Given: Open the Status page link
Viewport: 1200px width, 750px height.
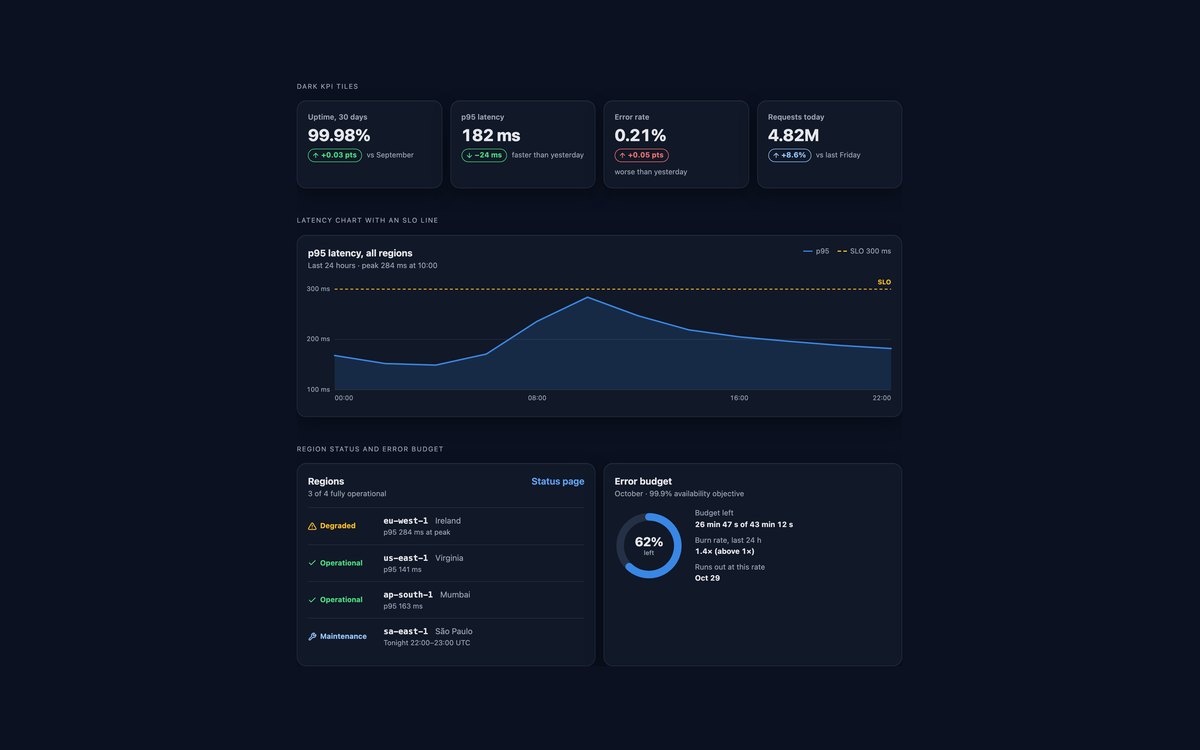Looking at the screenshot, I should pyautogui.click(x=558, y=481).
